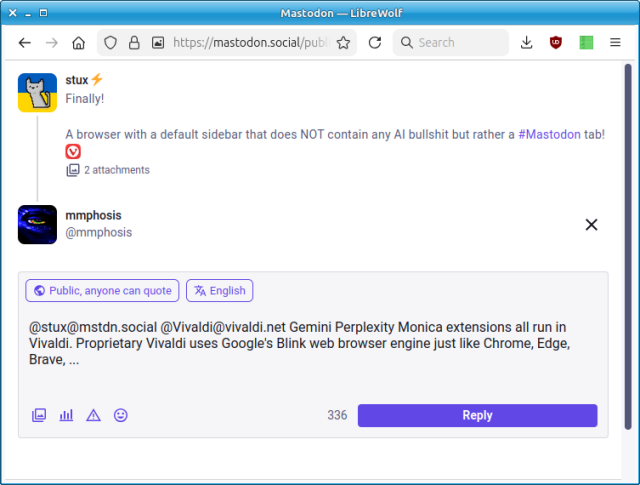Reload the current Mastodon page
This screenshot has height=485, width=640.
pyautogui.click(x=375, y=42)
